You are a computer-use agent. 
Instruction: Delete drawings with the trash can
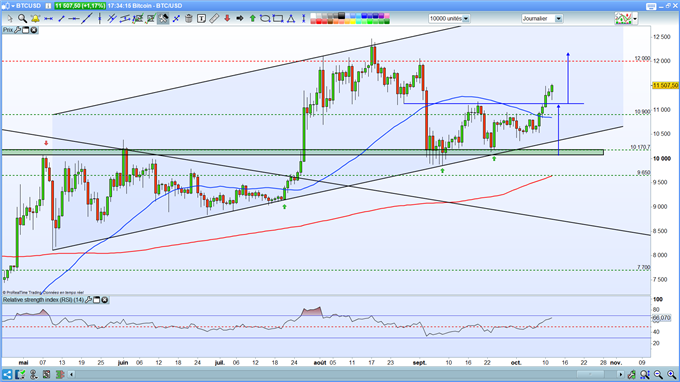[x=189, y=19]
